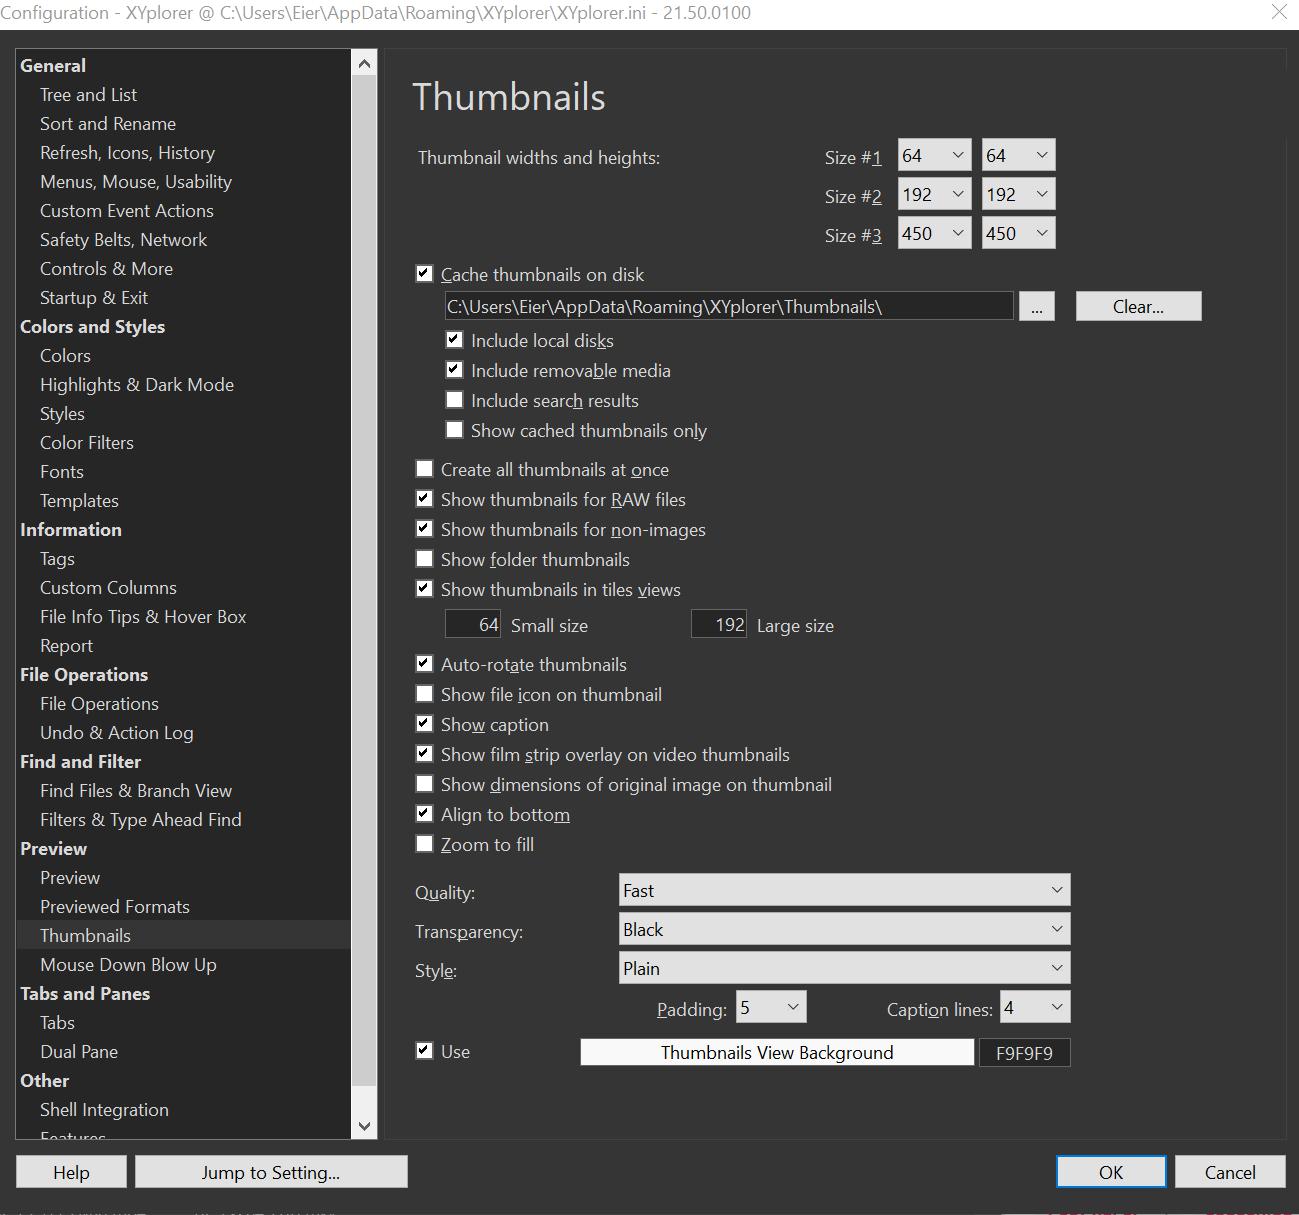Screen dimensions: 1299x1215
Task: Click the Clear... cache button
Action: point(1138,307)
